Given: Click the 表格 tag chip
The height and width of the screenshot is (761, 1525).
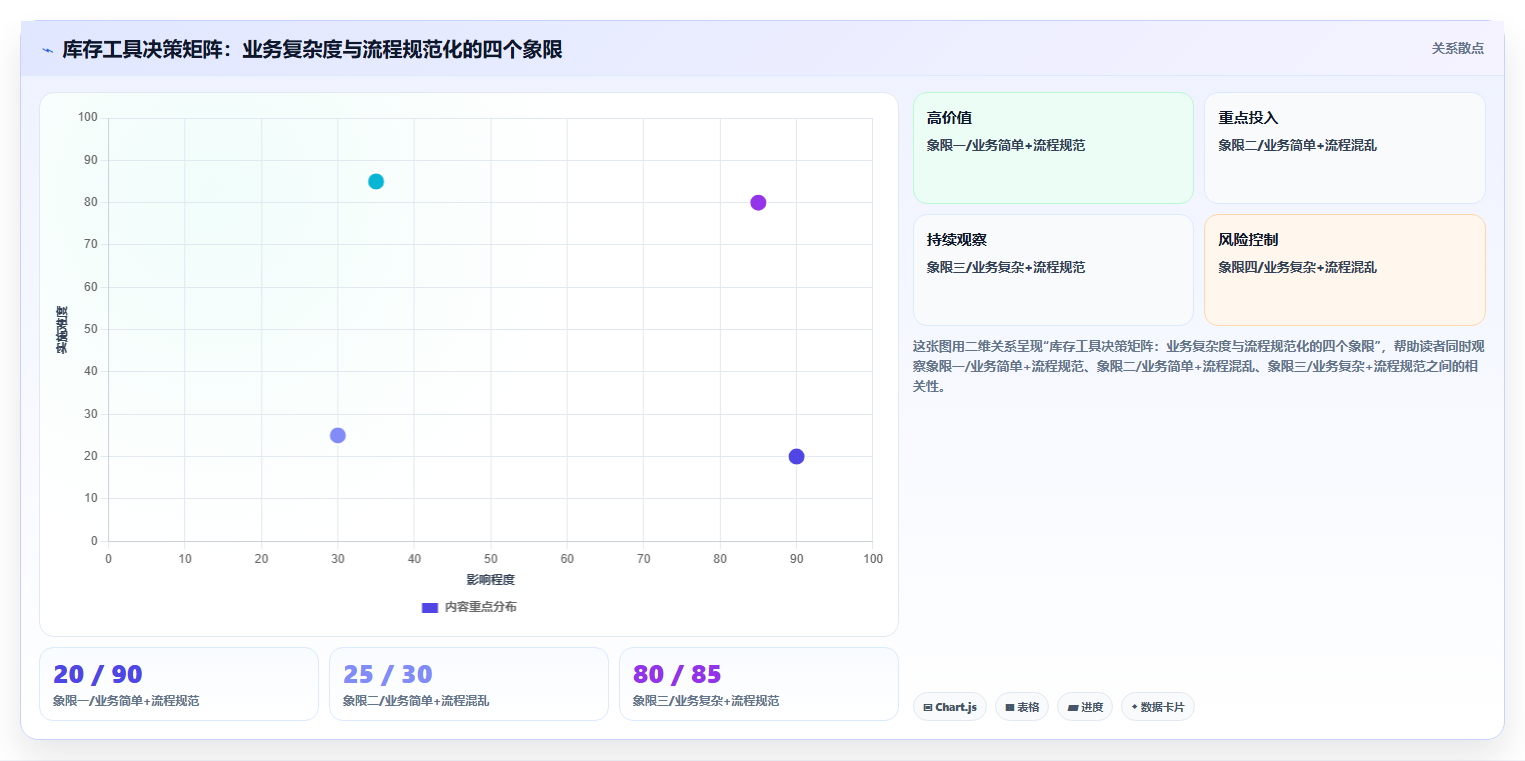Looking at the screenshot, I should point(1022,707).
